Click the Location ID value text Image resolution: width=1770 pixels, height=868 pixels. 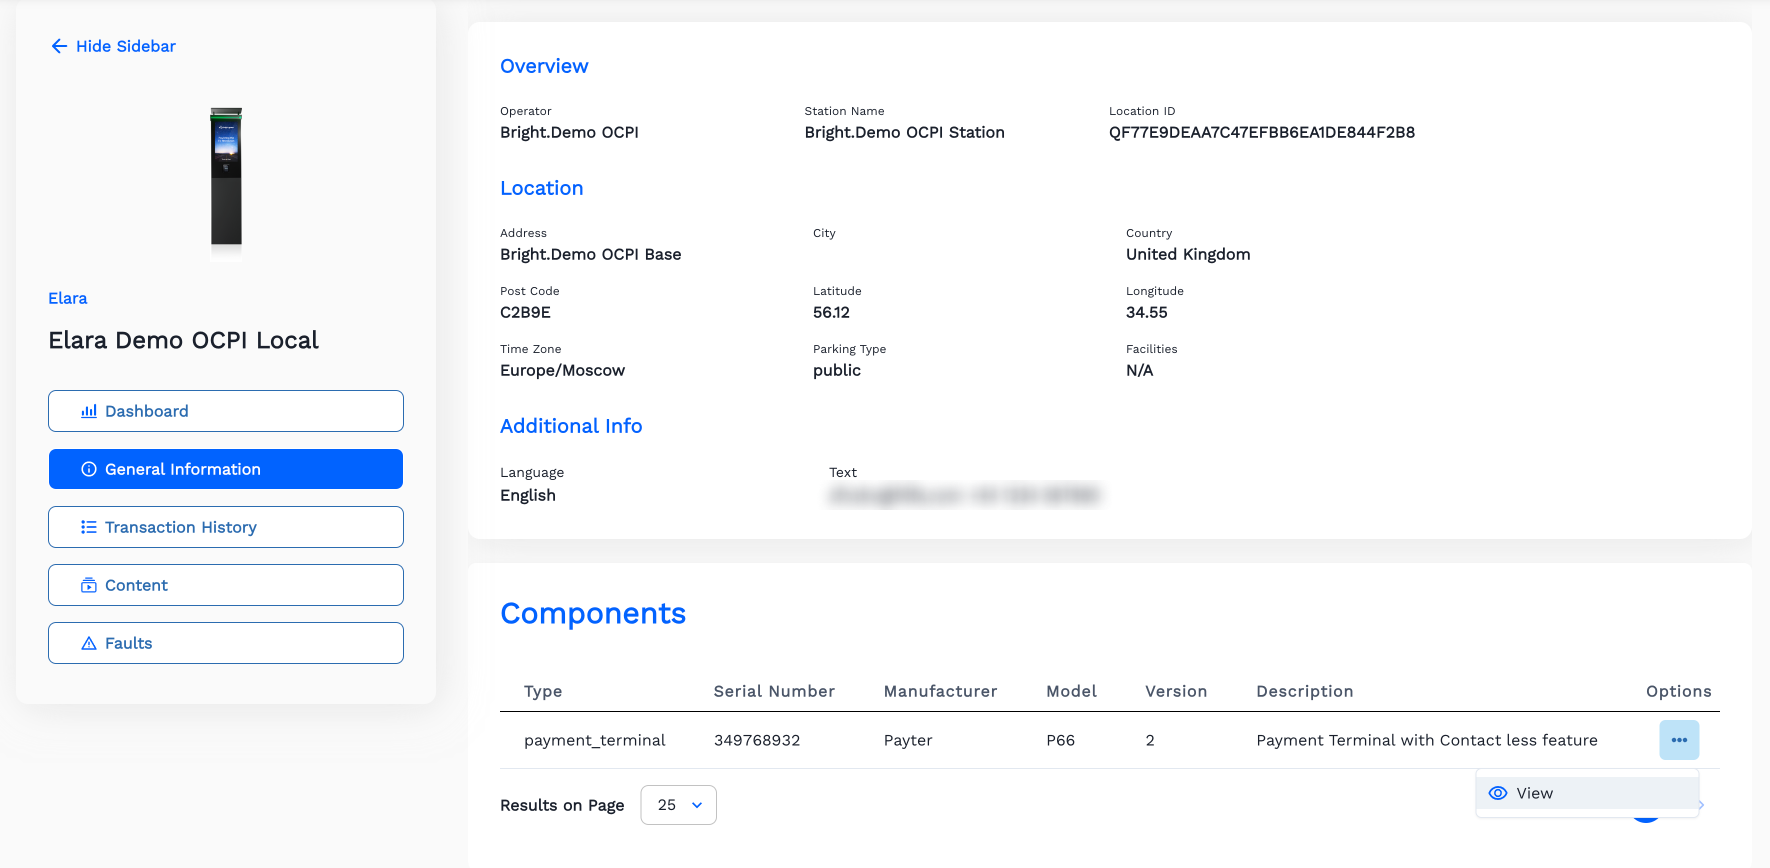click(x=1261, y=132)
